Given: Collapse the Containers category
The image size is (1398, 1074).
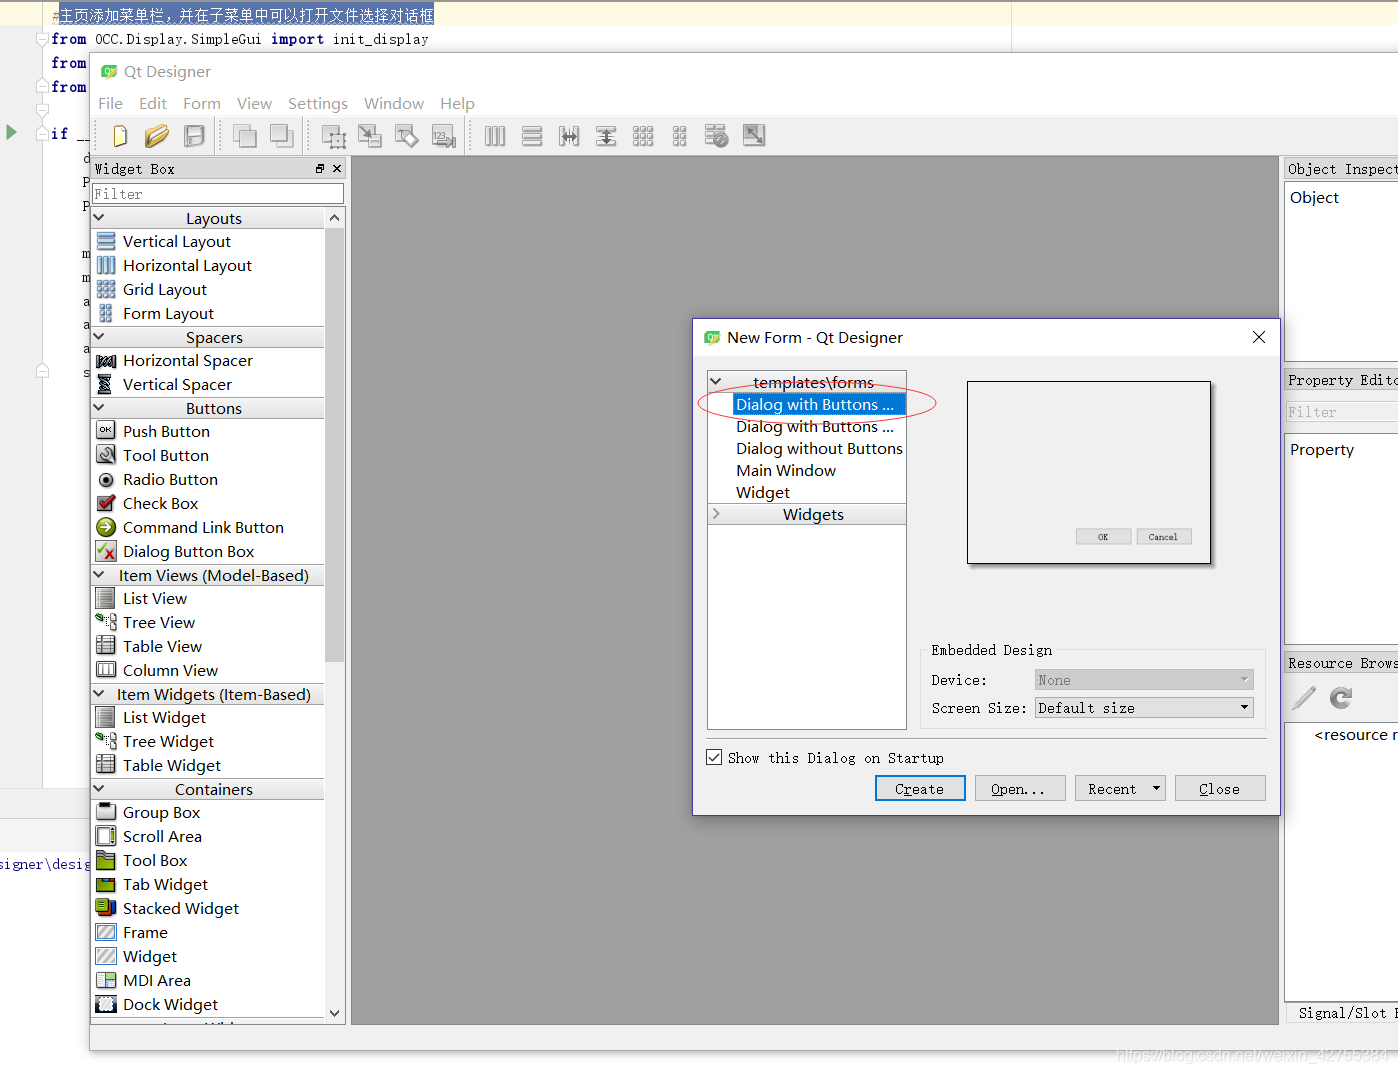Looking at the screenshot, I should [99, 788].
